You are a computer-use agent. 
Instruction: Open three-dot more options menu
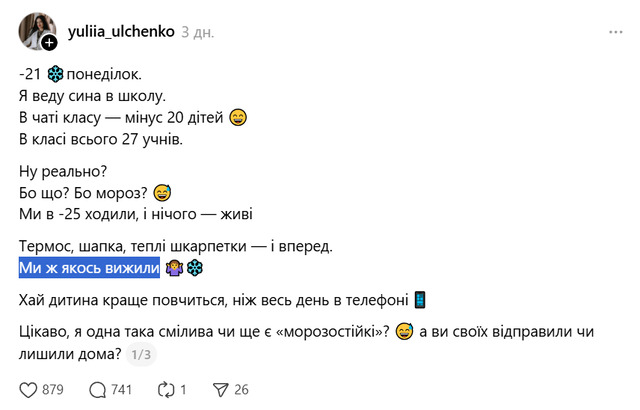point(616,32)
